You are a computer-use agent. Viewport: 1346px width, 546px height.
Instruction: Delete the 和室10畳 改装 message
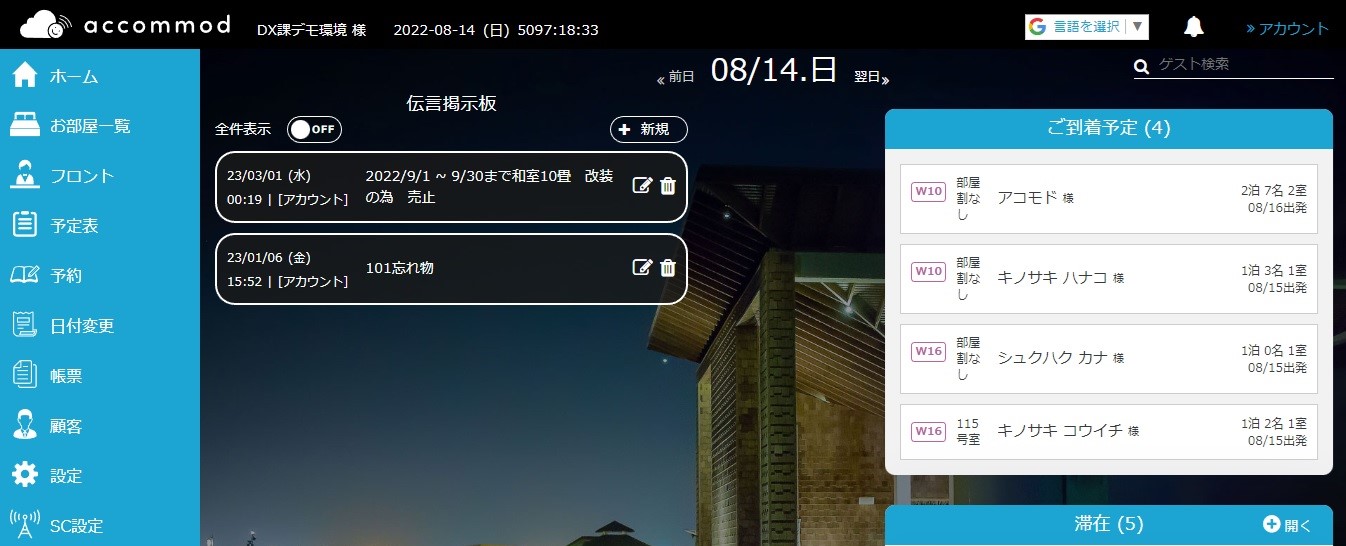pos(668,185)
